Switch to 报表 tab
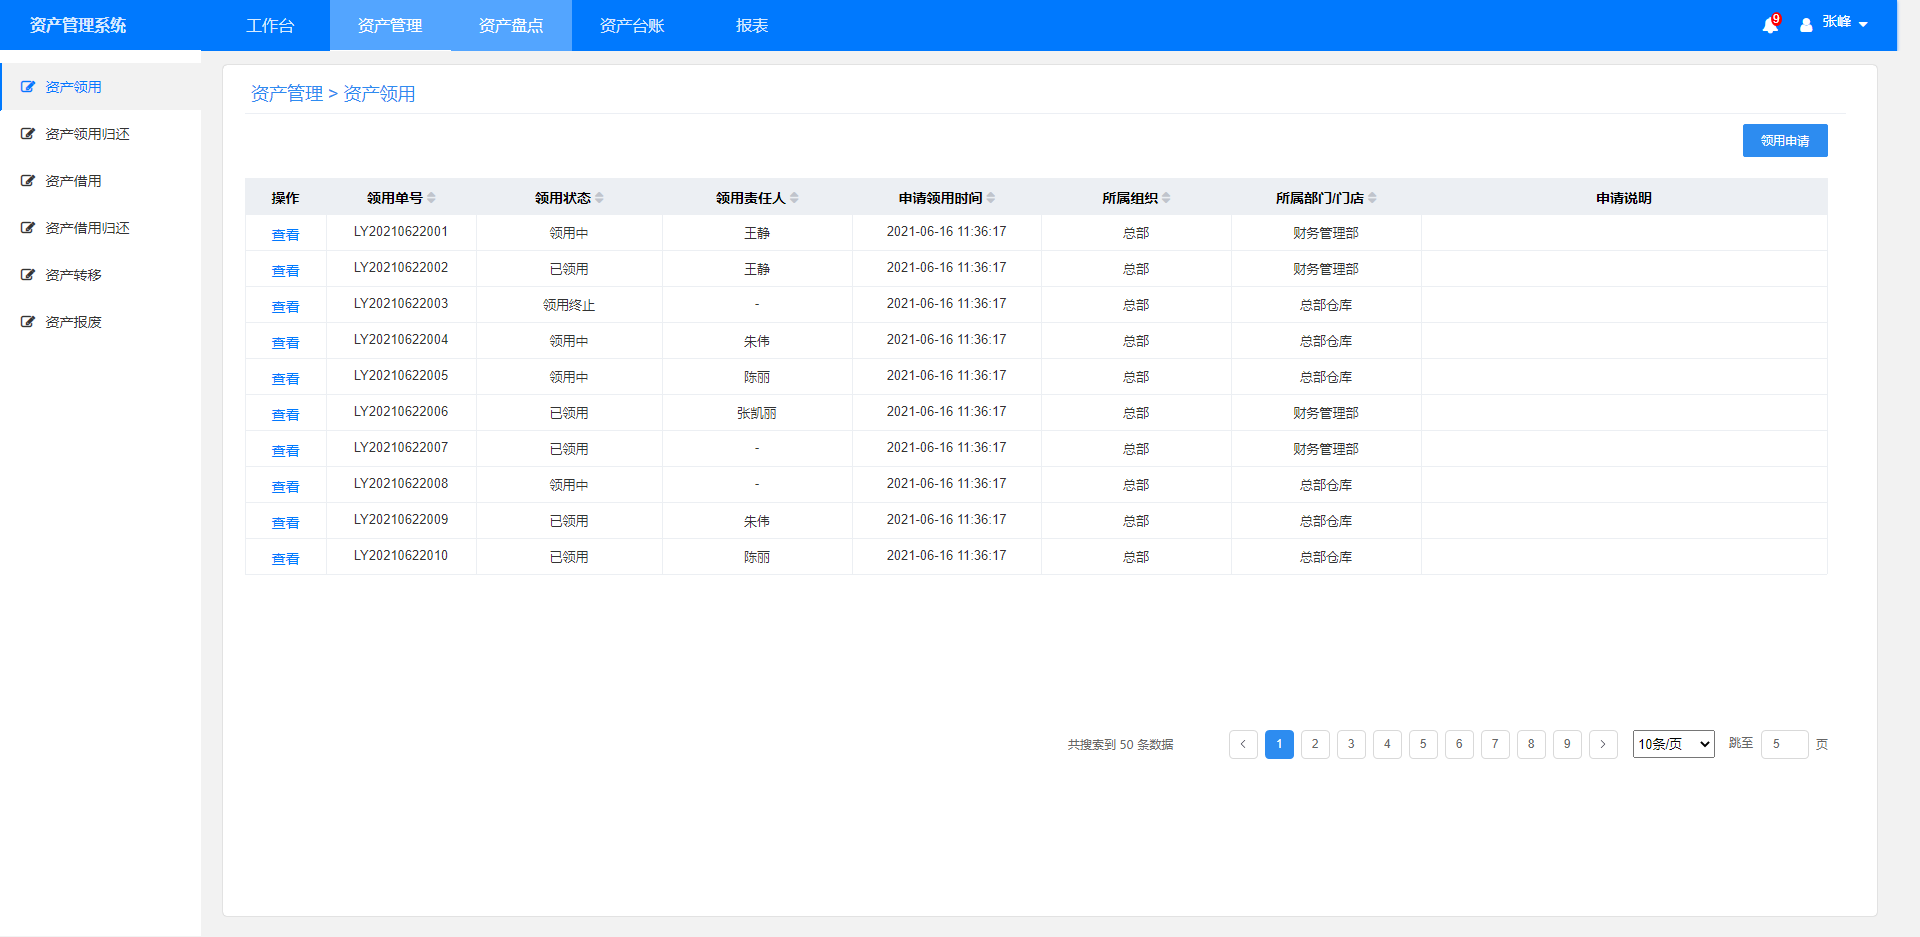 click(x=752, y=25)
